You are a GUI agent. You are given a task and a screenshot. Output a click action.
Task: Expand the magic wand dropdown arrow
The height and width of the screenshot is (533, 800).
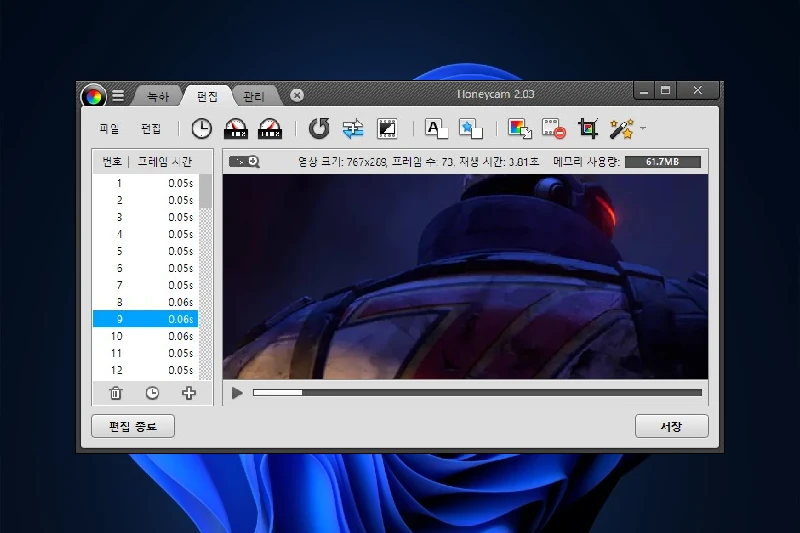(643, 129)
